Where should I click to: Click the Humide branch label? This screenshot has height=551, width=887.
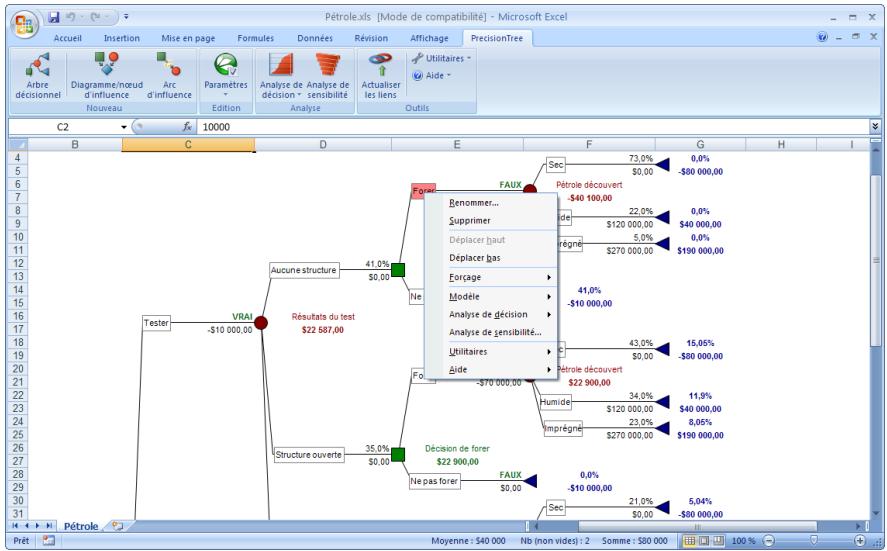[555, 402]
